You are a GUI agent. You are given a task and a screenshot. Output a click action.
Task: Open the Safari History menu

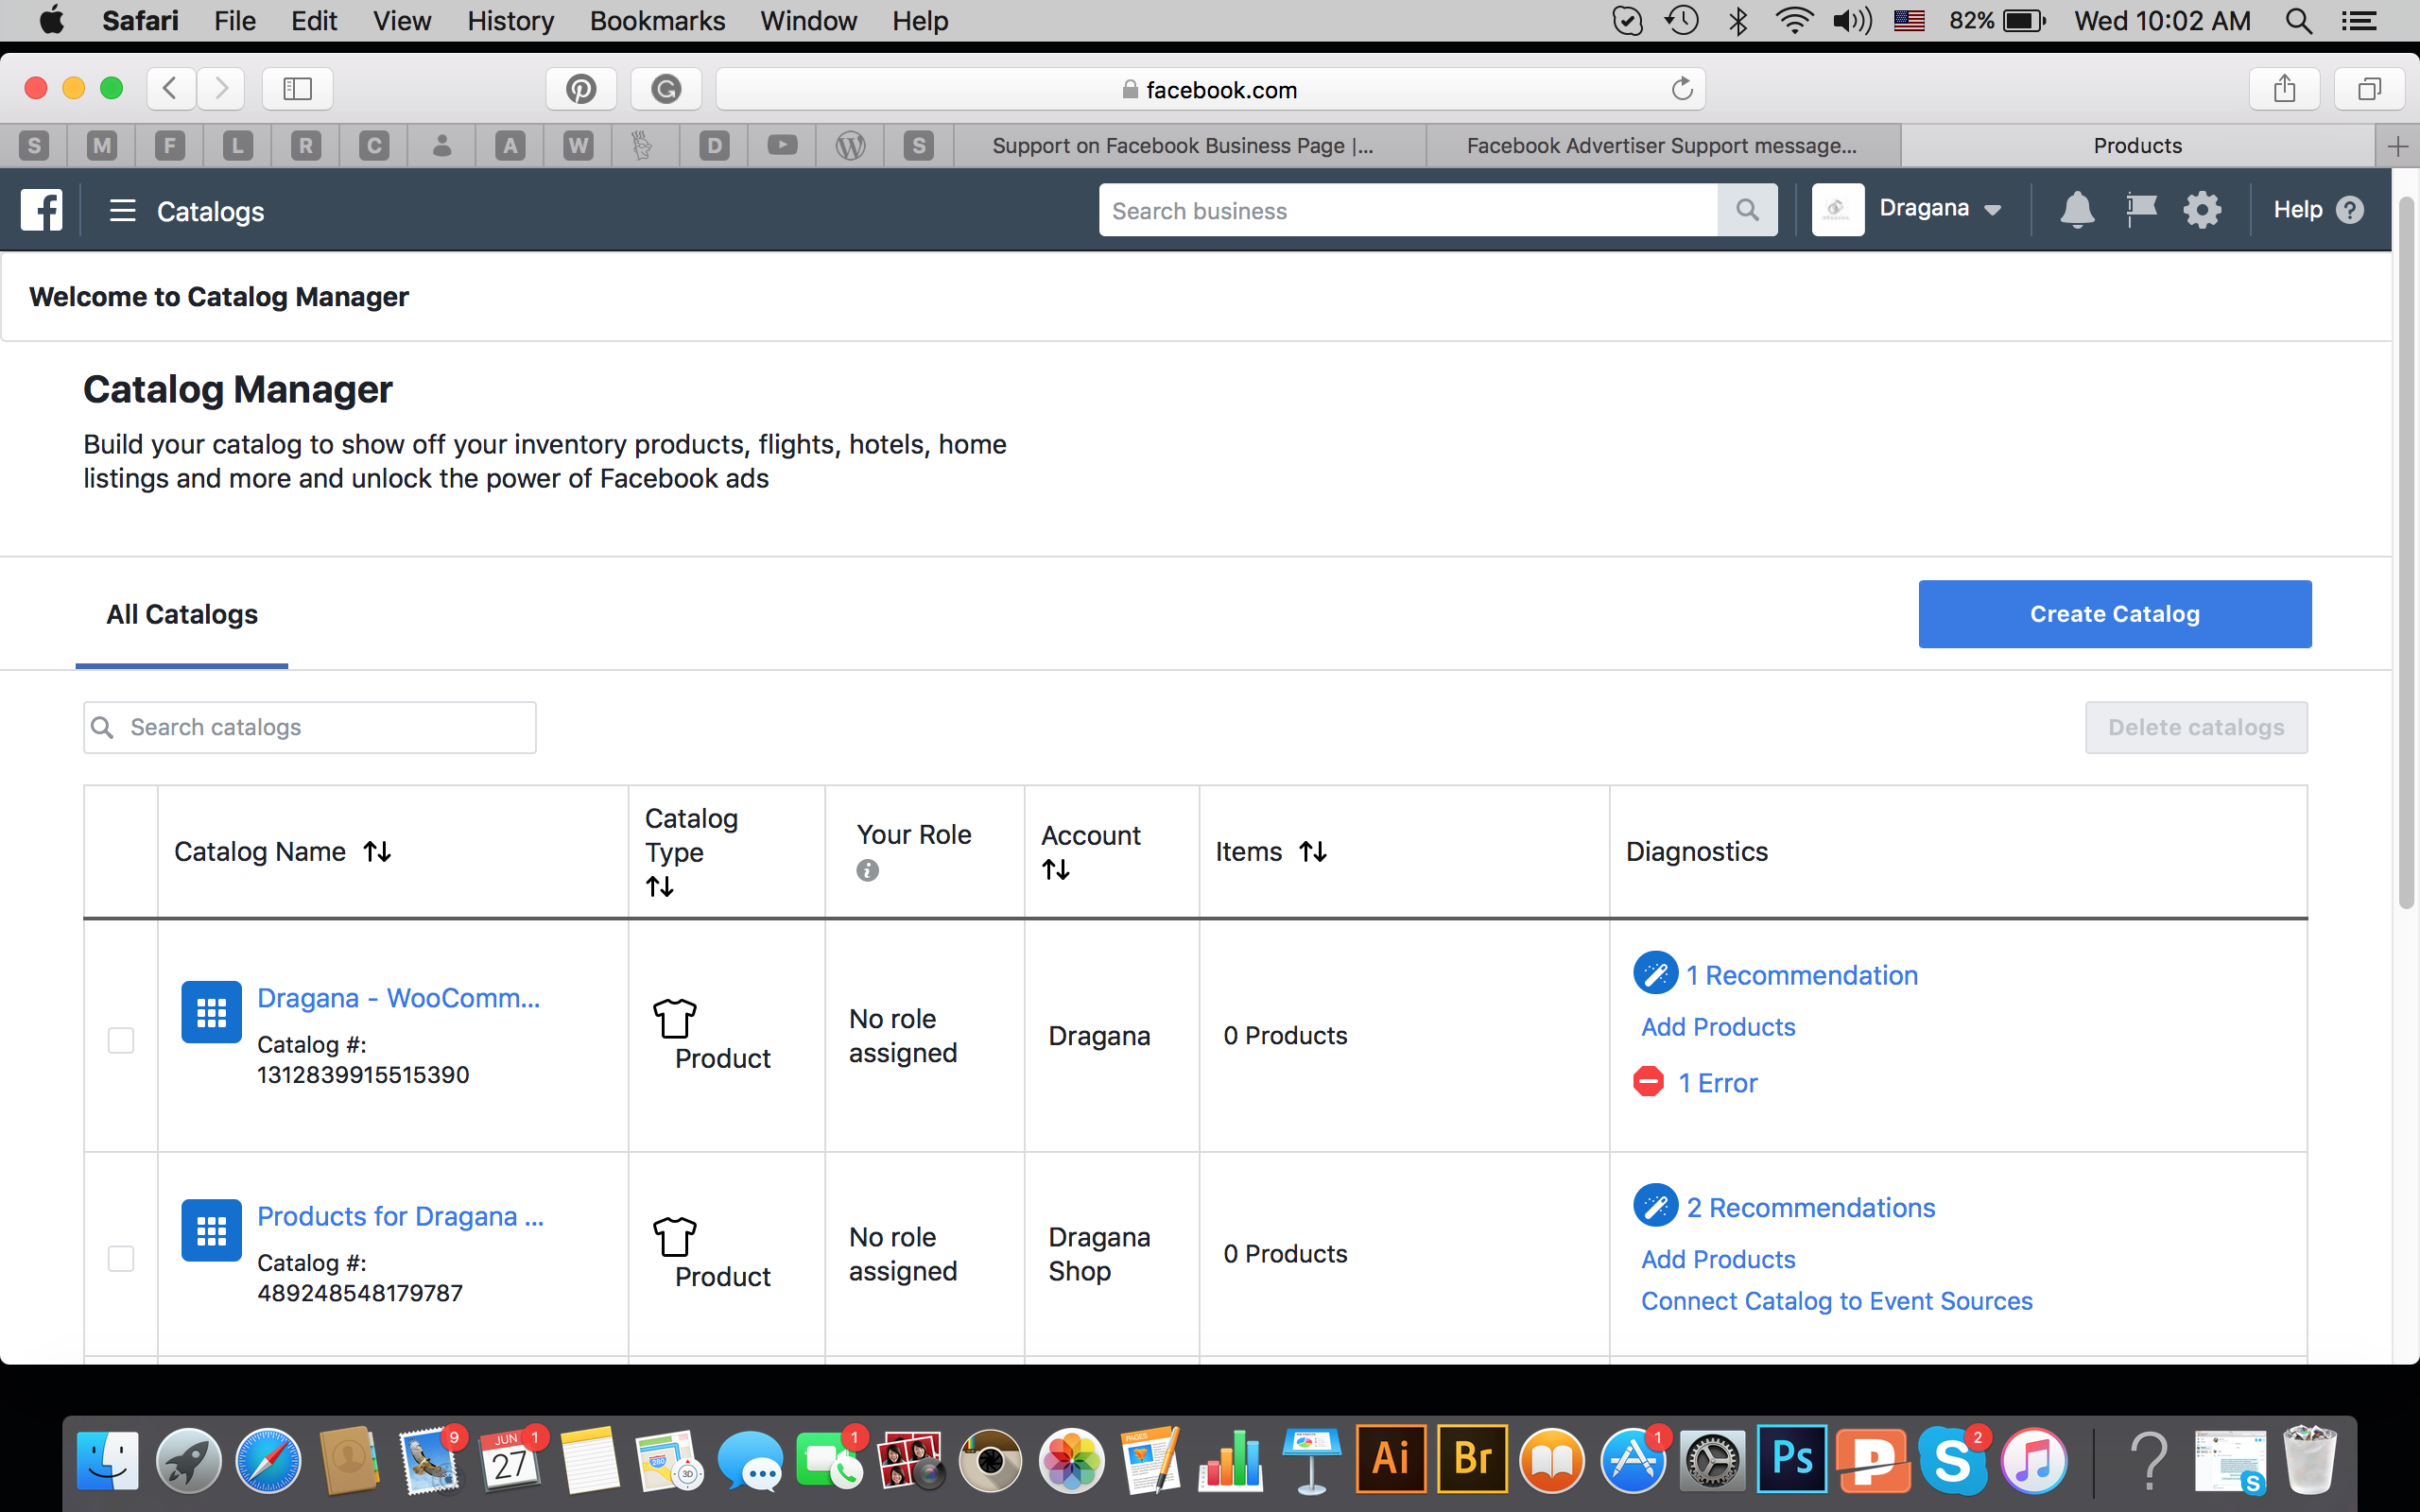510,21
